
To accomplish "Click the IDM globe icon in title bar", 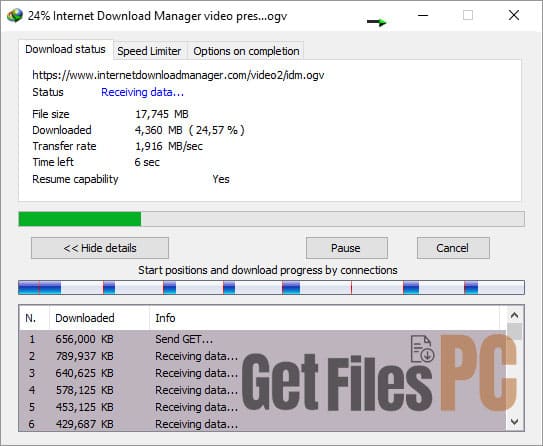I will click(15, 16).
